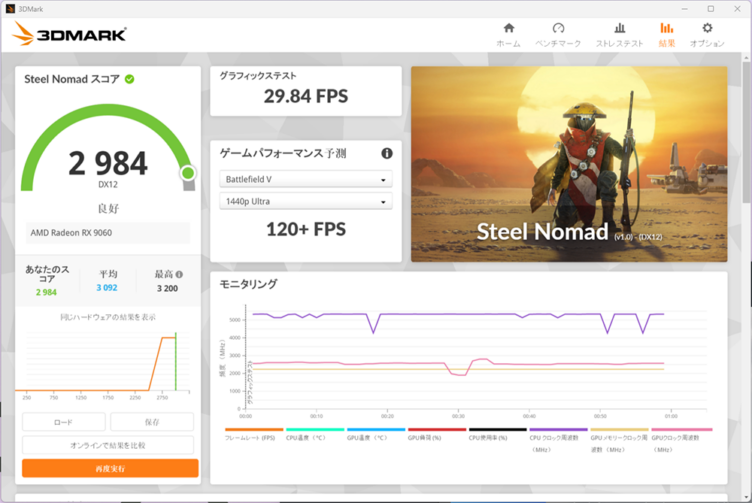Image resolution: width=752 pixels, height=503 pixels.
Task: Click the Steel Nomad スコア heading
Action: pyautogui.click(x=72, y=79)
